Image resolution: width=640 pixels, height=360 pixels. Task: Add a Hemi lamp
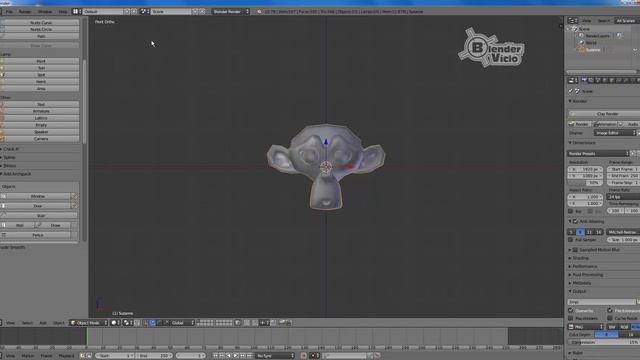(41, 82)
